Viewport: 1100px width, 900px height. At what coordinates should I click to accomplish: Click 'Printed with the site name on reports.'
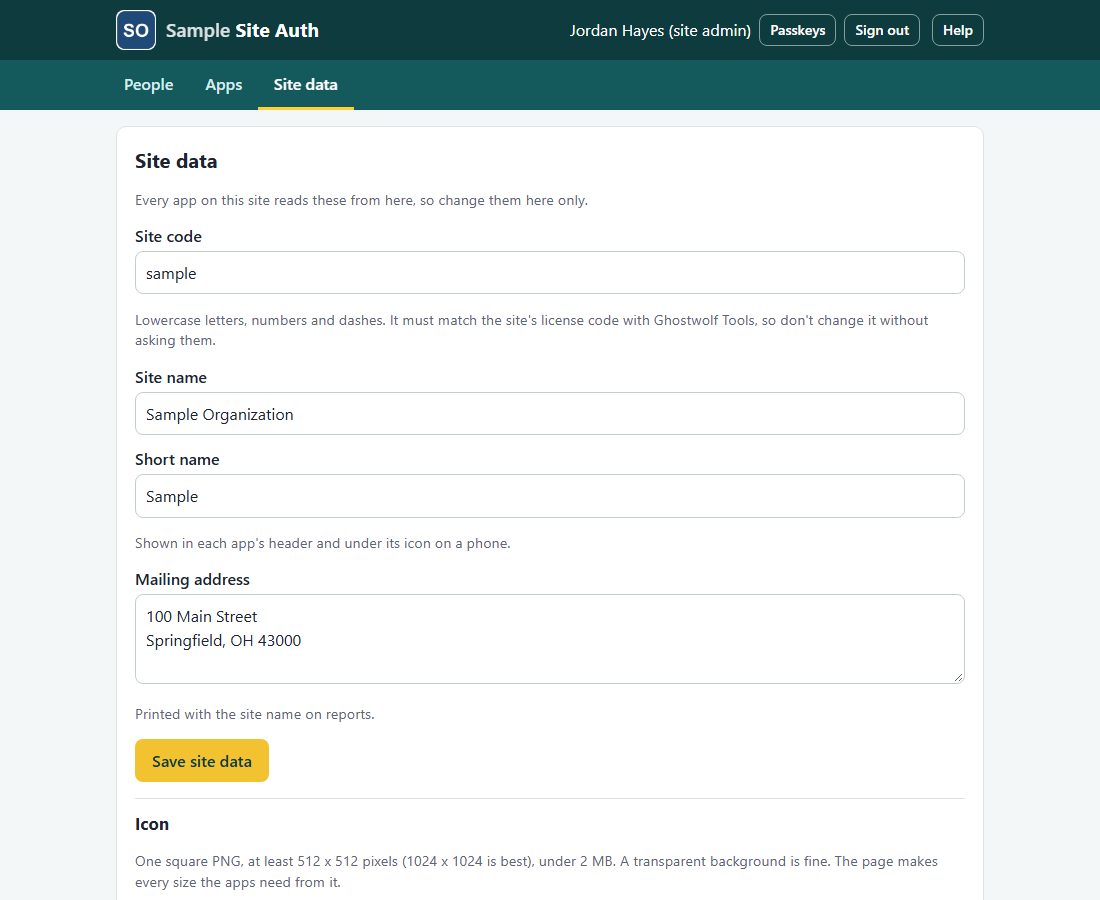coord(255,714)
